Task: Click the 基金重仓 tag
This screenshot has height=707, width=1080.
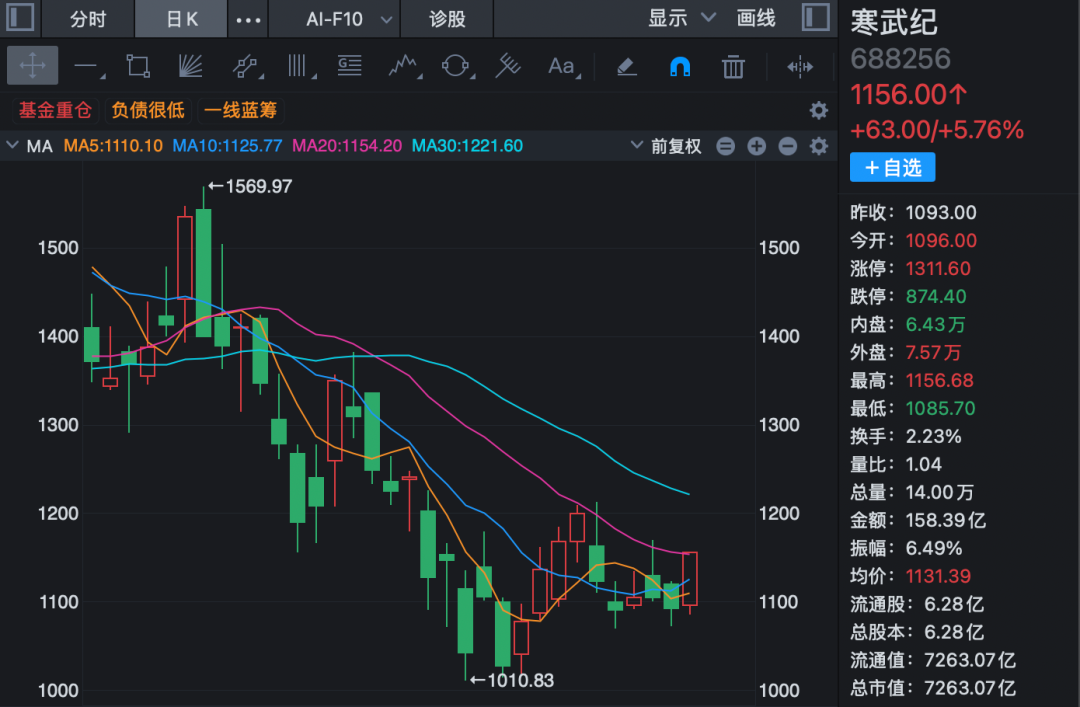Action: pos(55,110)
